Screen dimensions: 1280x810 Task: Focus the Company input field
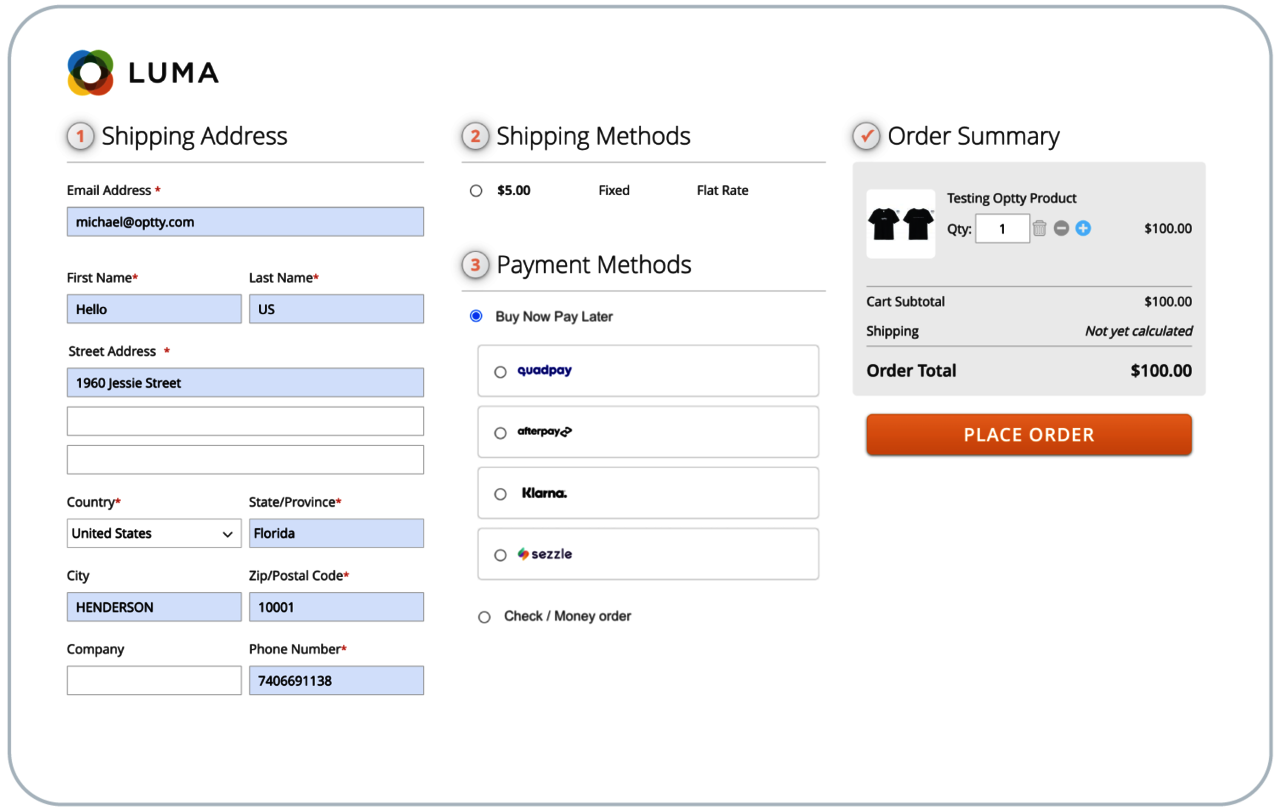(x=154, y=680)
